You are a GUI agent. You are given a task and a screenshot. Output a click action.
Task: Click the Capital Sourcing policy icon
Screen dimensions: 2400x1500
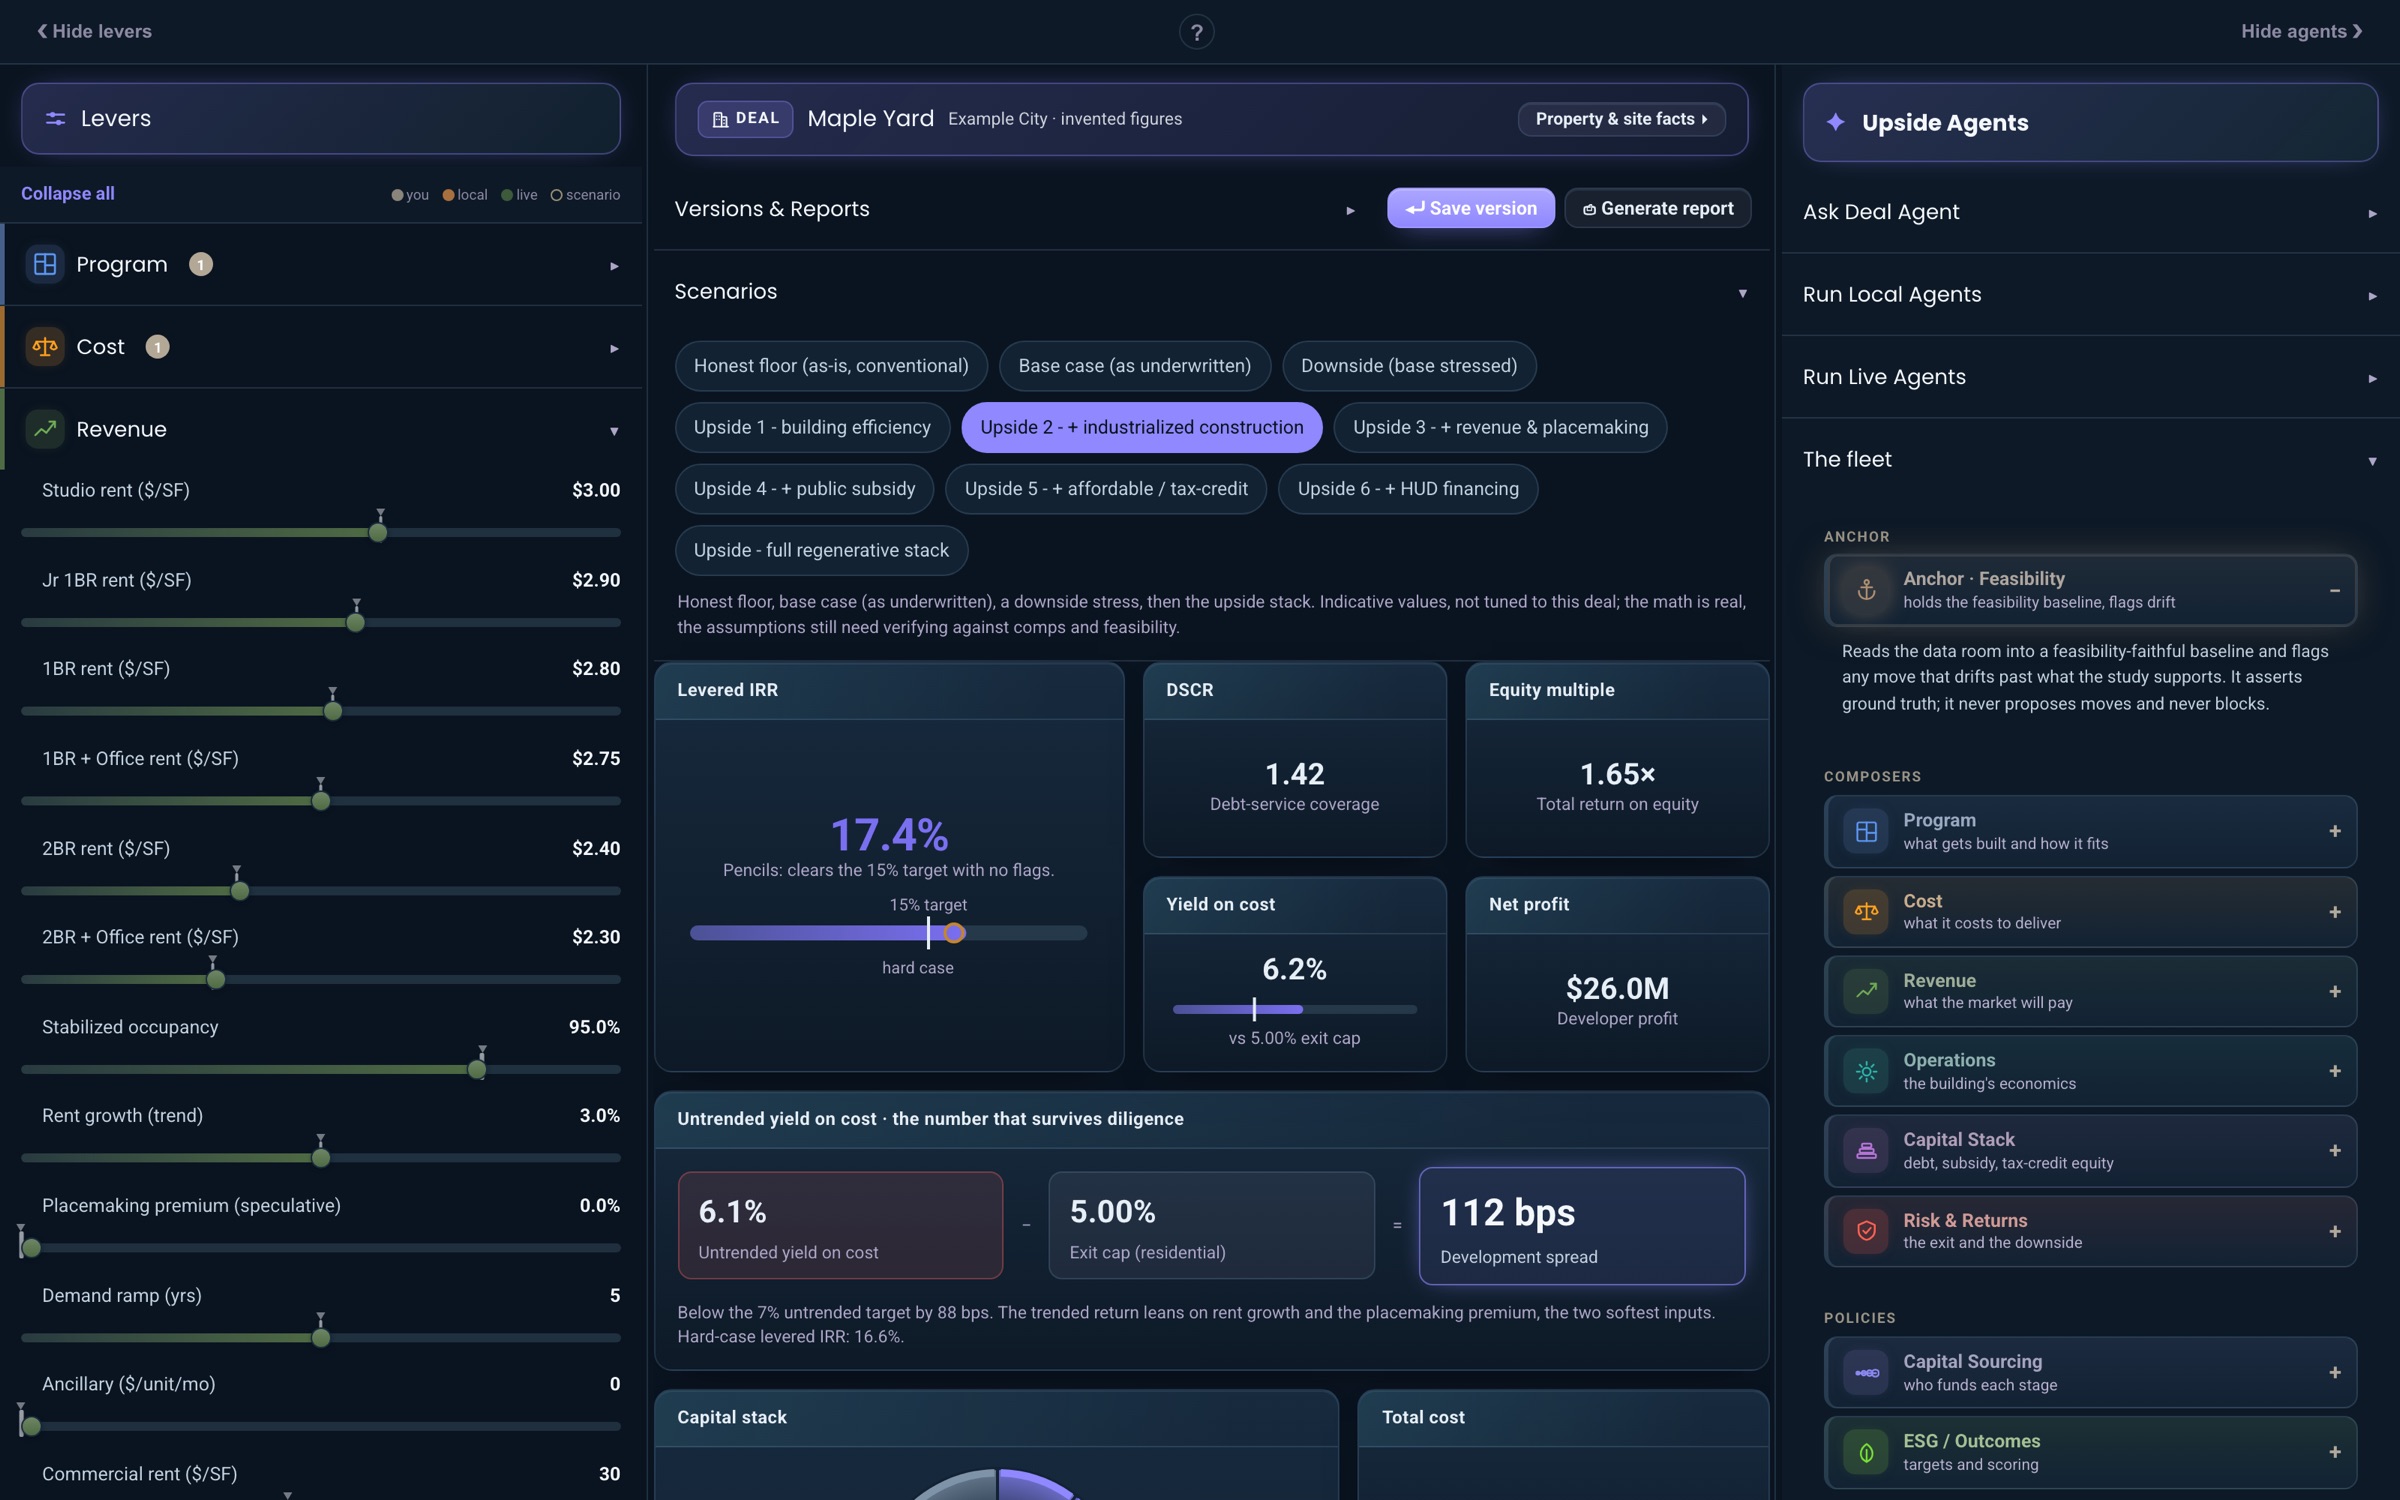click(x=1866, y=1373)
